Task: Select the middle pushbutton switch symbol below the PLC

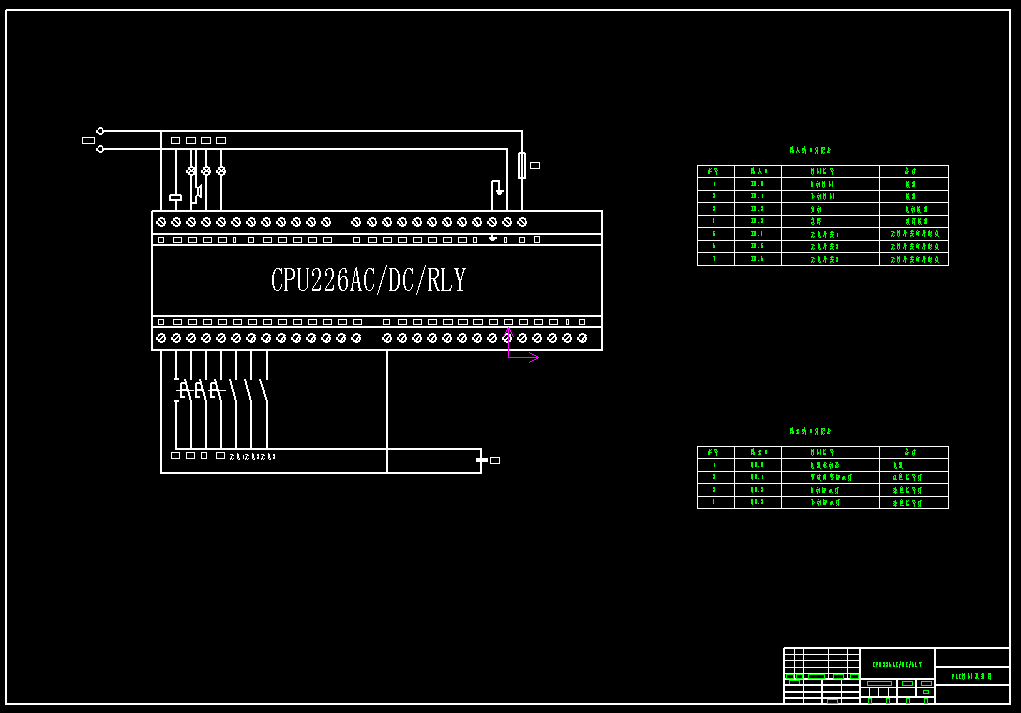Action: [199, 390]
